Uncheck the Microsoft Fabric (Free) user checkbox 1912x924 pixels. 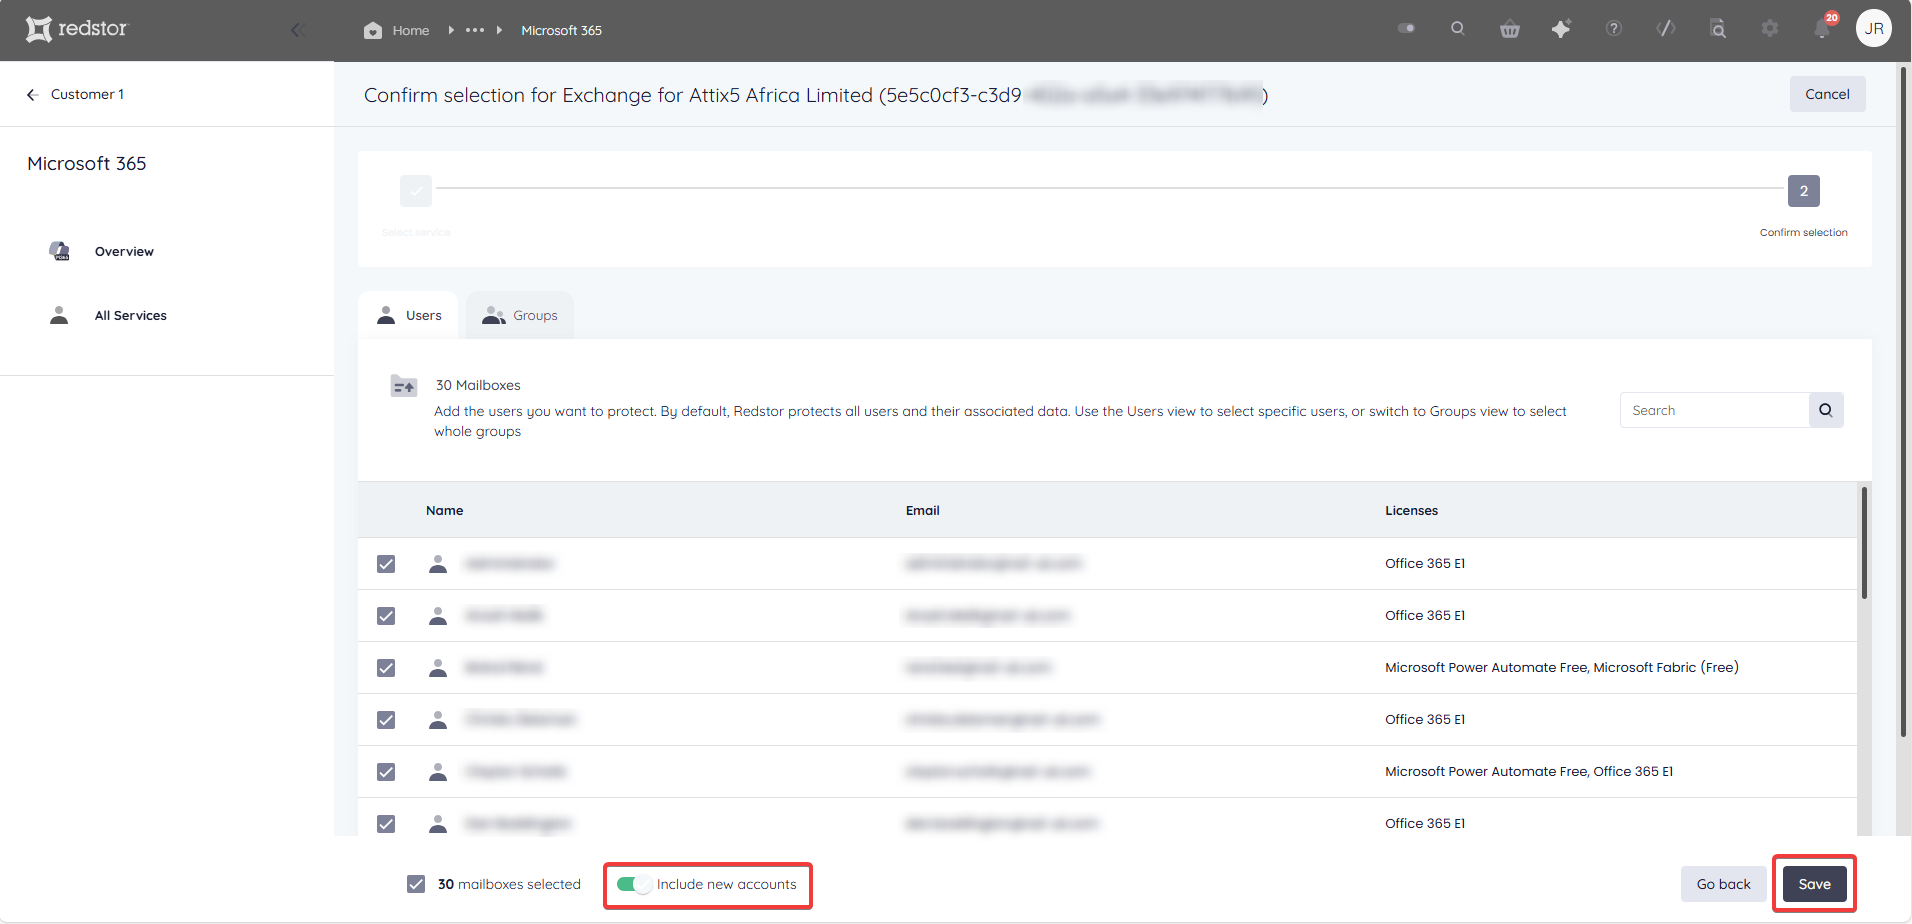click(x=386, y=668)
